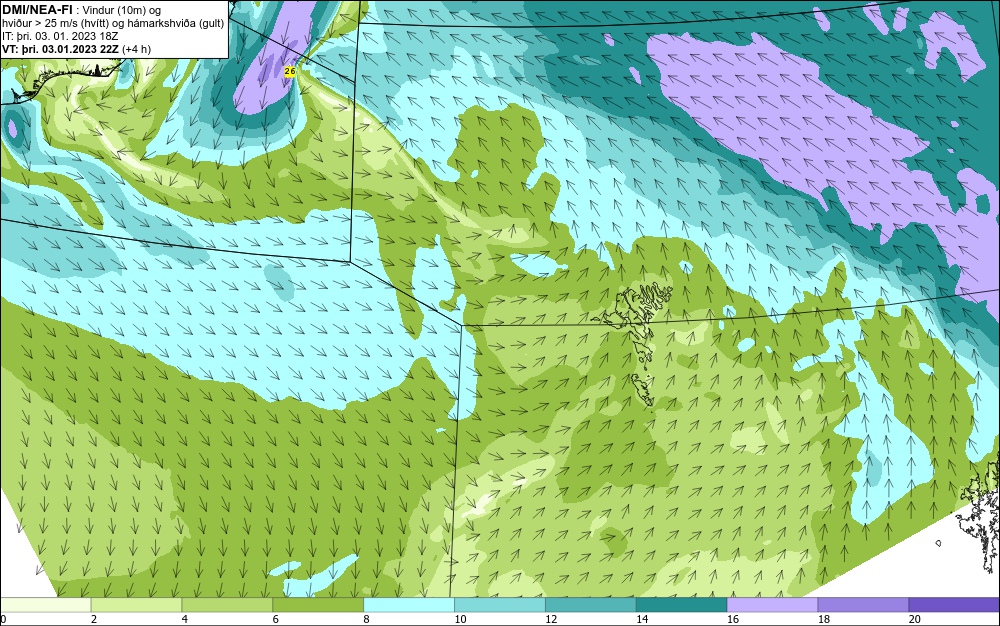Select the 10–12 m/s turquoise swatch
This screenshot has width=1000, height=626.
pos(499,605)
